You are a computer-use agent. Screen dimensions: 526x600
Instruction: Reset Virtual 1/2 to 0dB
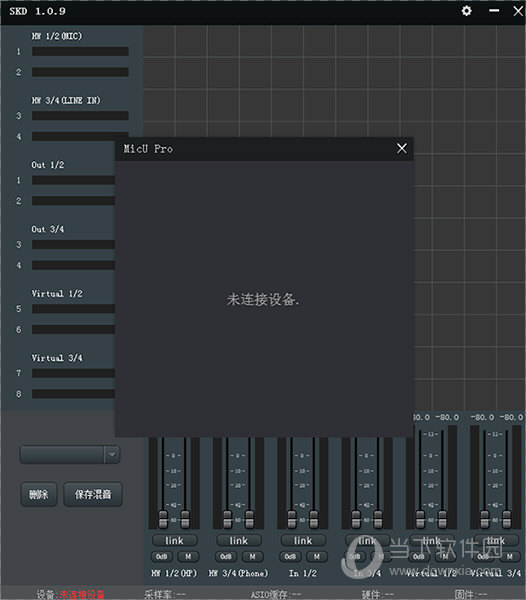pos(419,556)
